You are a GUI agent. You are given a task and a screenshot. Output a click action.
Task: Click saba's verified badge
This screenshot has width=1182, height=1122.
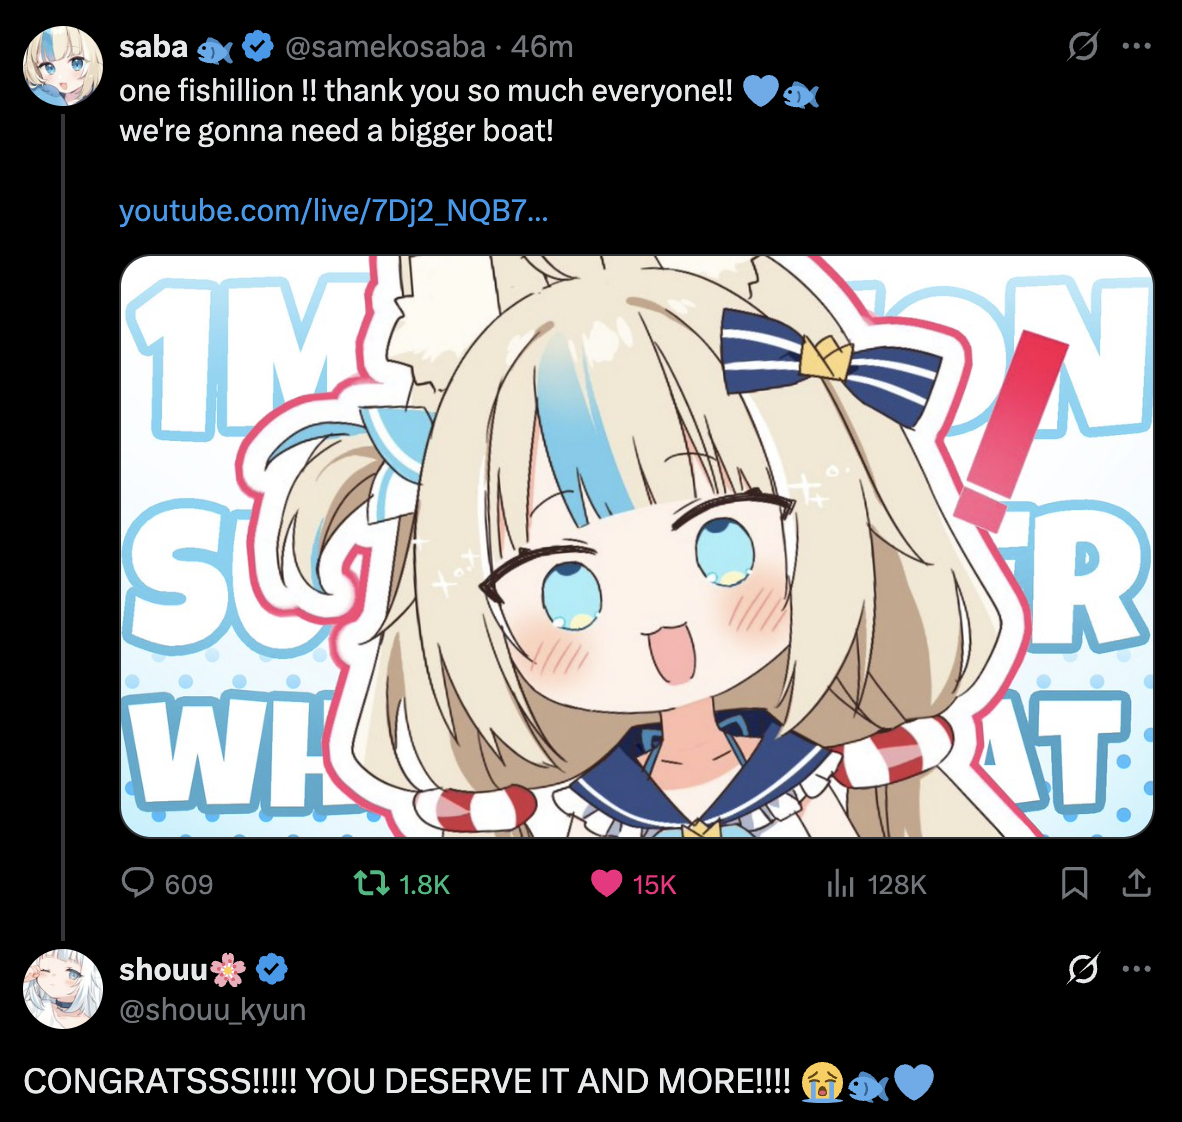click(258, 47)
